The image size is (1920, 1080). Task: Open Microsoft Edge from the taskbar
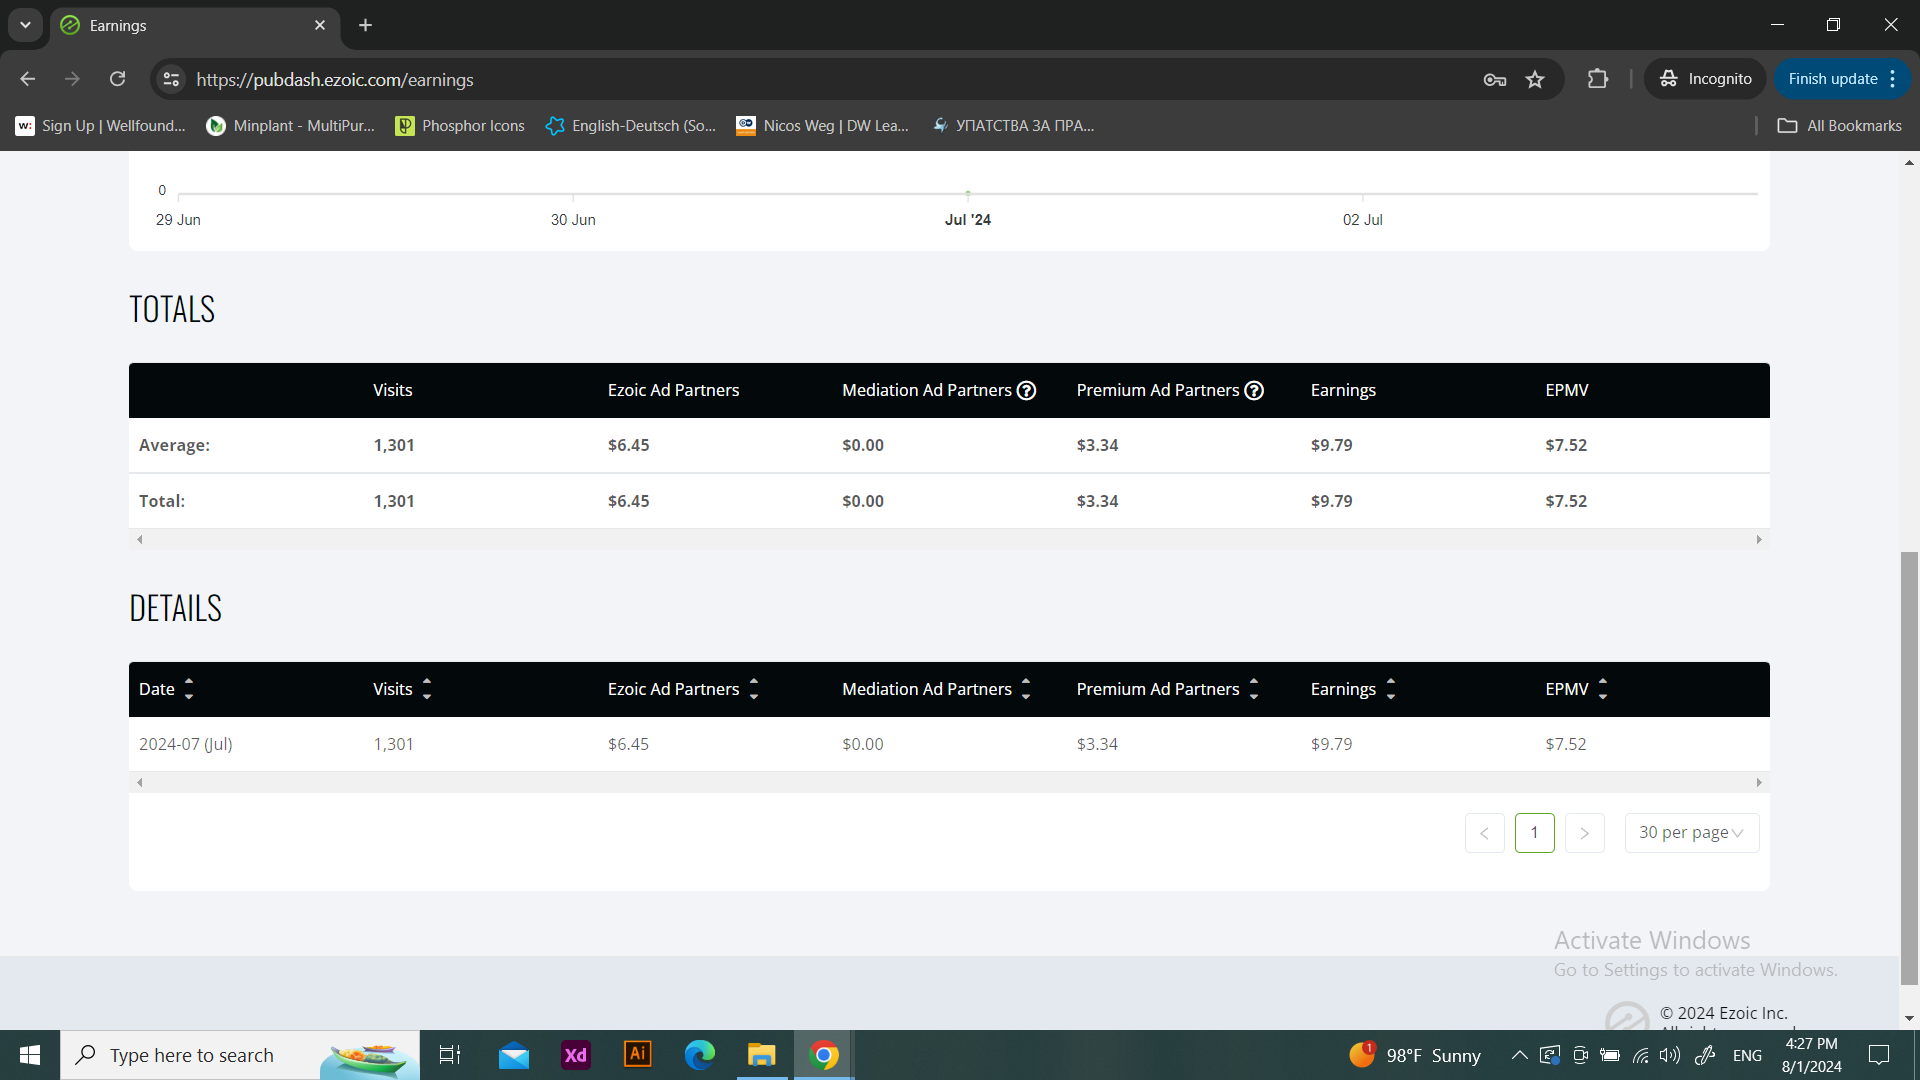700,1055
